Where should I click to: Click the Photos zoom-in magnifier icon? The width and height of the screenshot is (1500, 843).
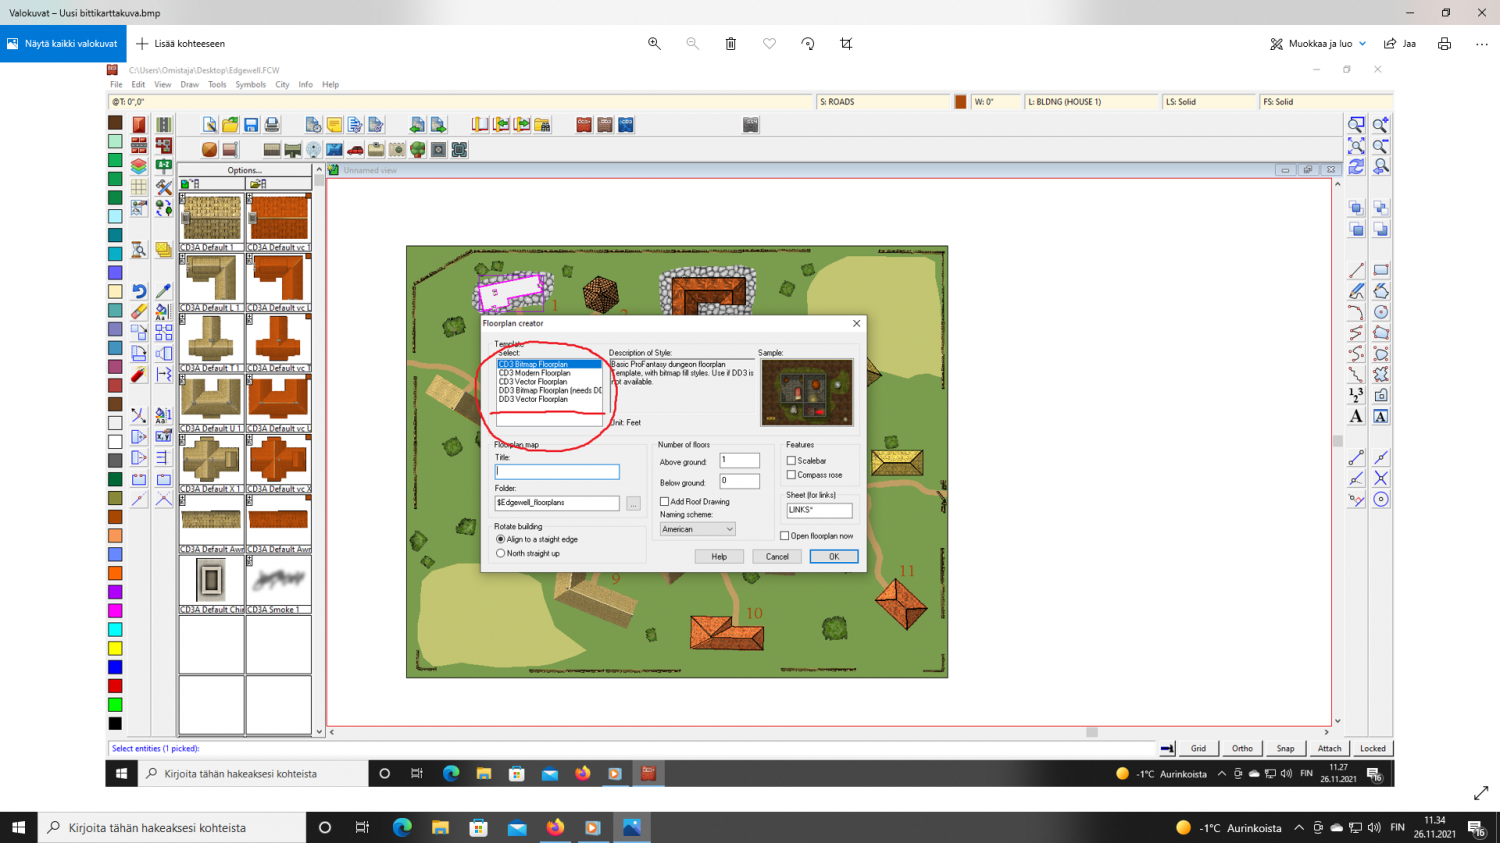(x=654, y=44)
